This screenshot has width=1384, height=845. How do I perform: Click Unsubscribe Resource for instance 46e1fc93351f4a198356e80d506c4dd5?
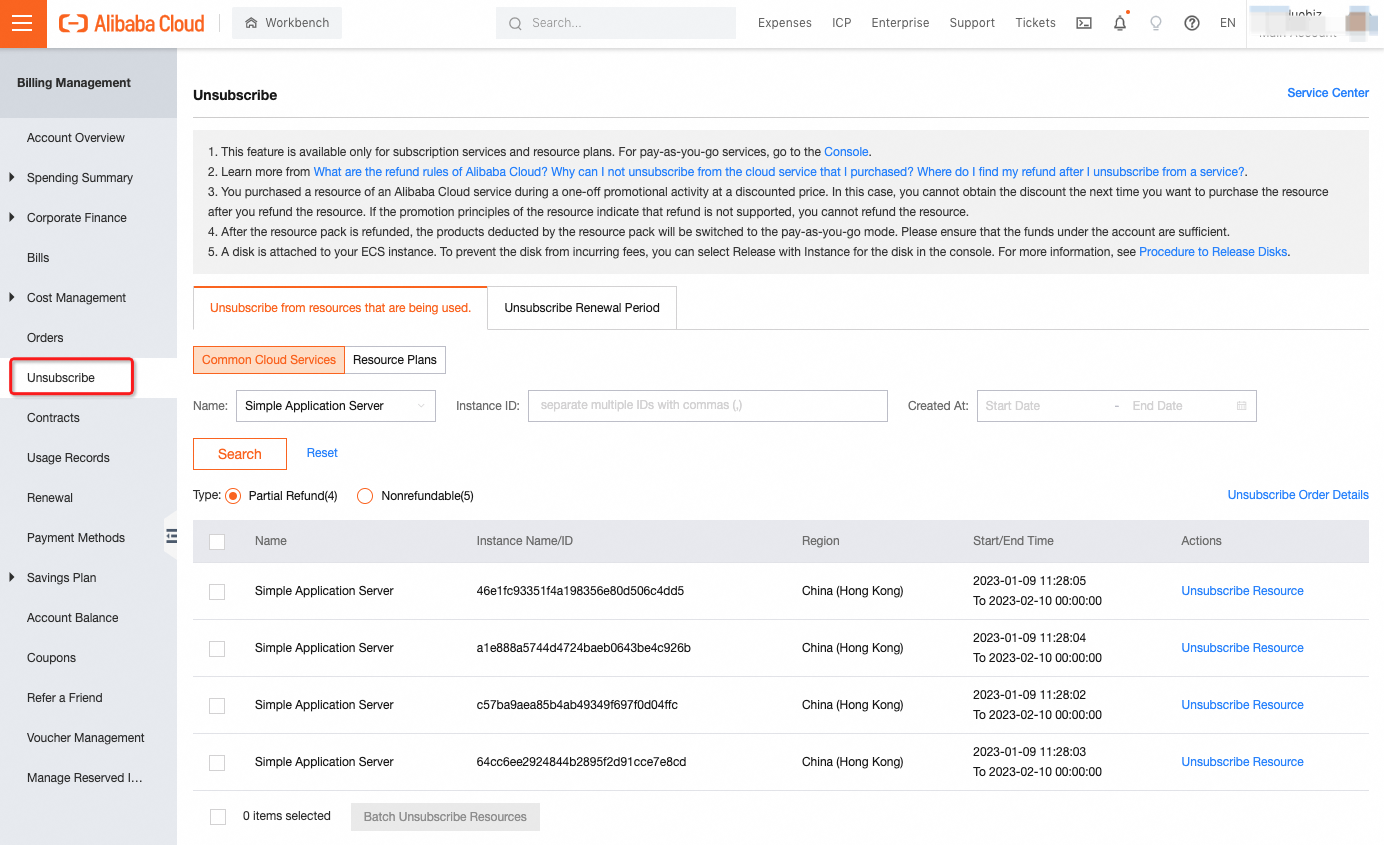tap(1242, 591)
